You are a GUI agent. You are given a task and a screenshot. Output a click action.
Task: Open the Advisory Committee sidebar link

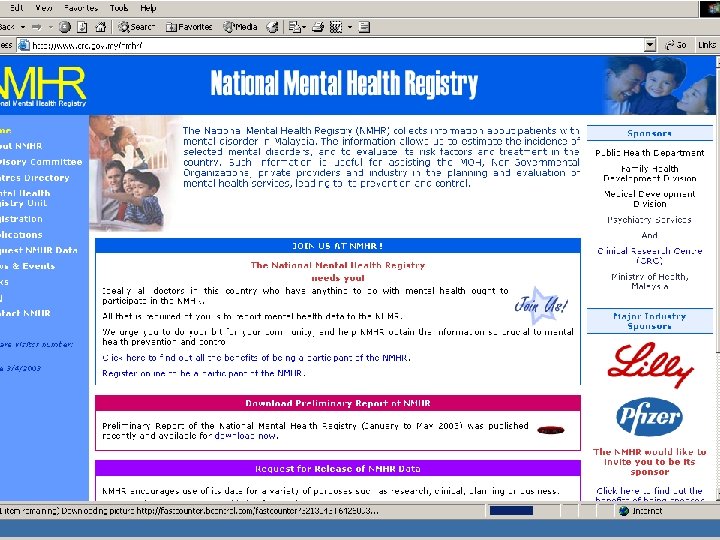point(41,162)
